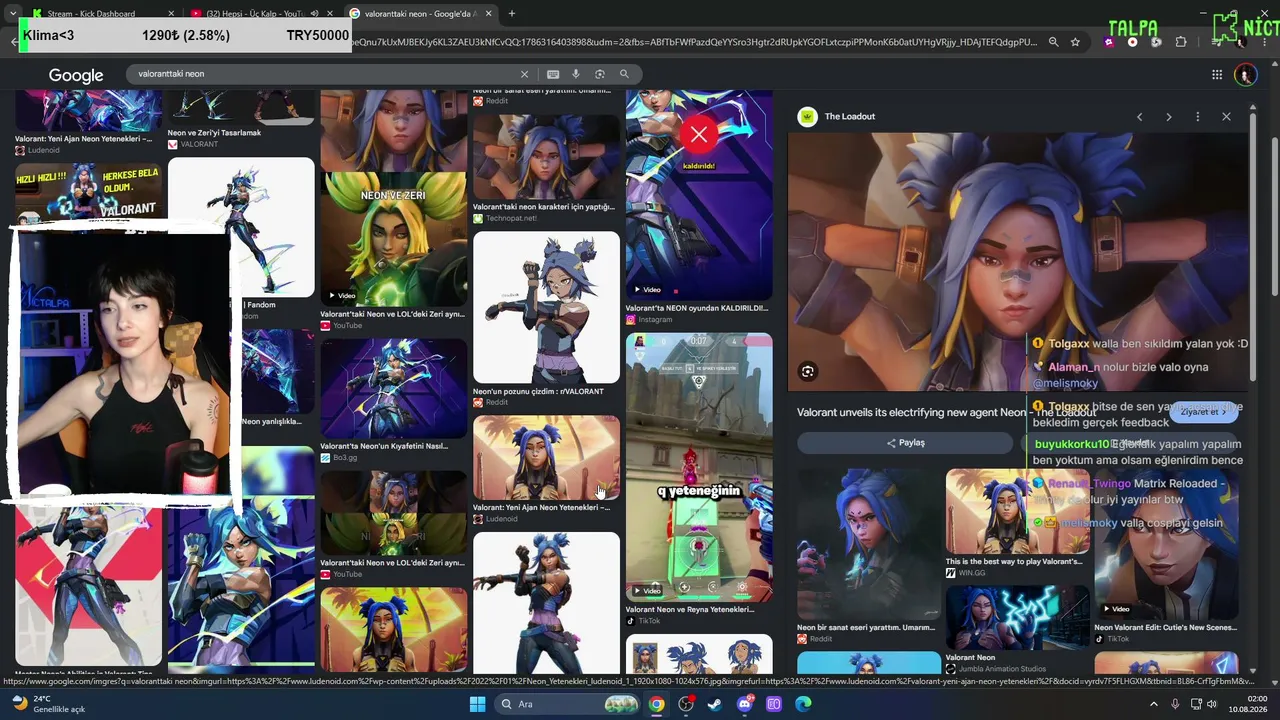This screenshot has width=1280, height=720.
Task: Mute the YouTube tab audio icon
Action: [x=314, y=14]
